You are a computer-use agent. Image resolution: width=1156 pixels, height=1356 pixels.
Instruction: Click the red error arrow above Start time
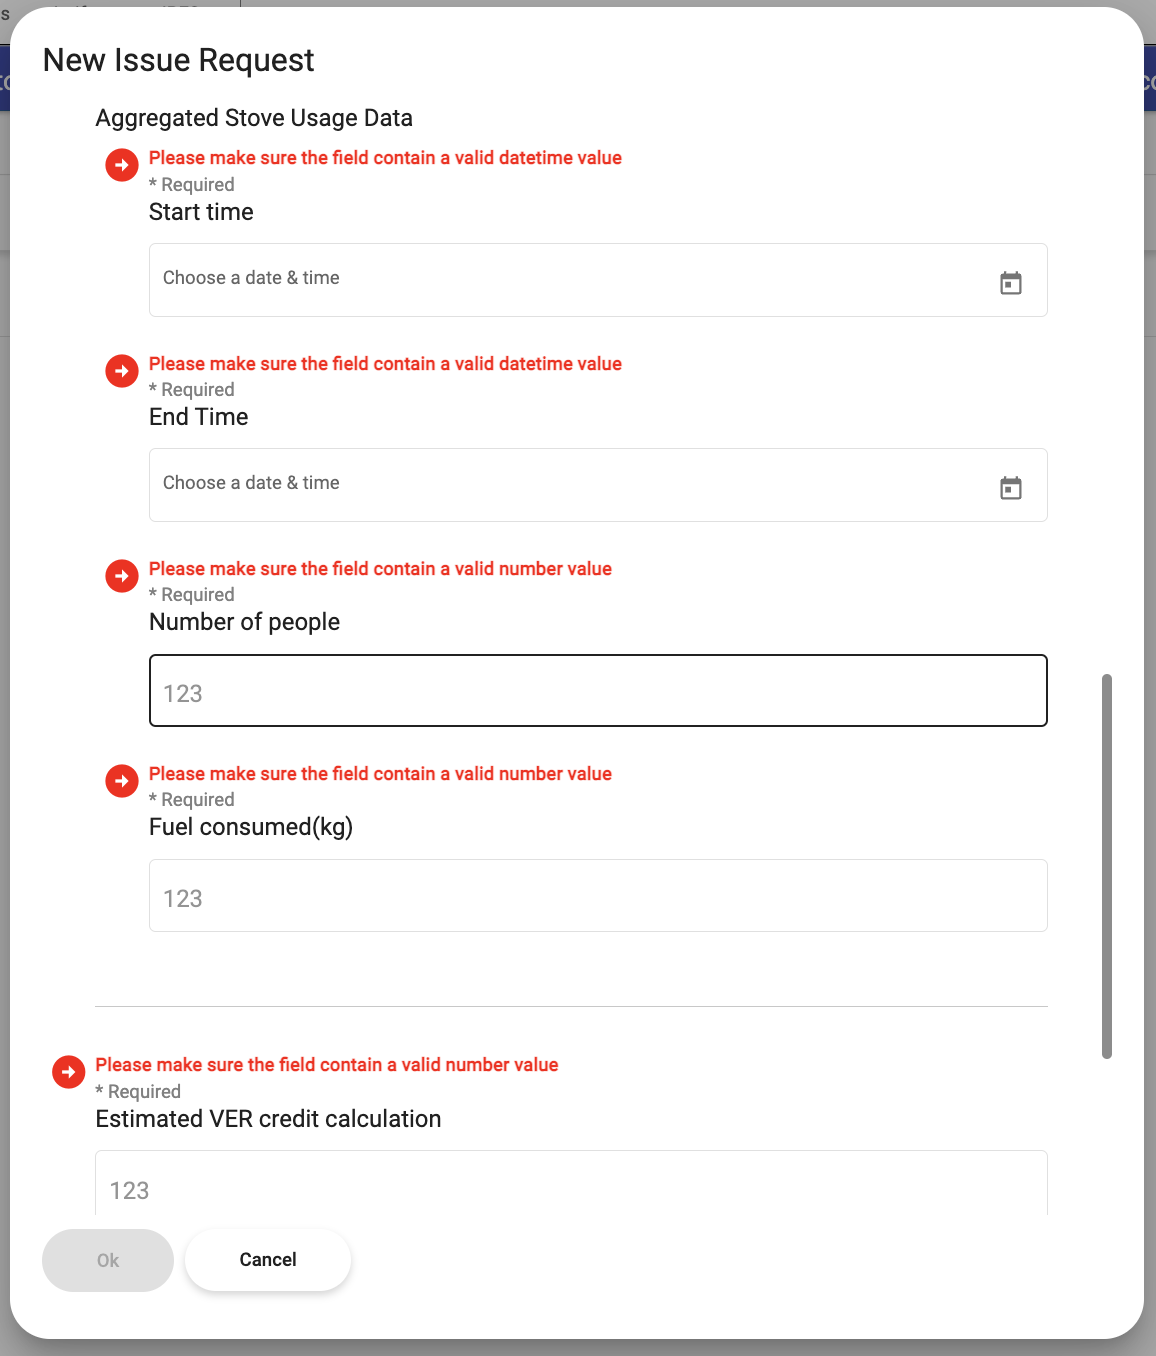[122, 165]
